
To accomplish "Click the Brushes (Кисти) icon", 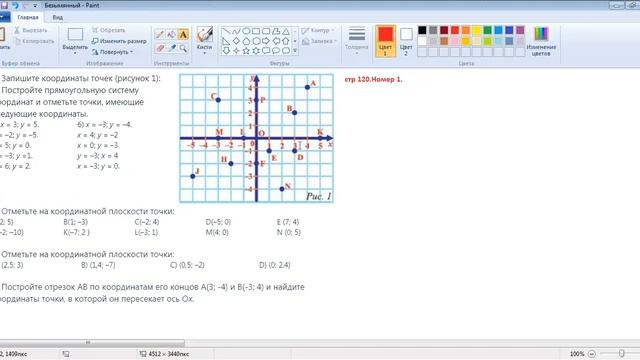I will (204, 35).
